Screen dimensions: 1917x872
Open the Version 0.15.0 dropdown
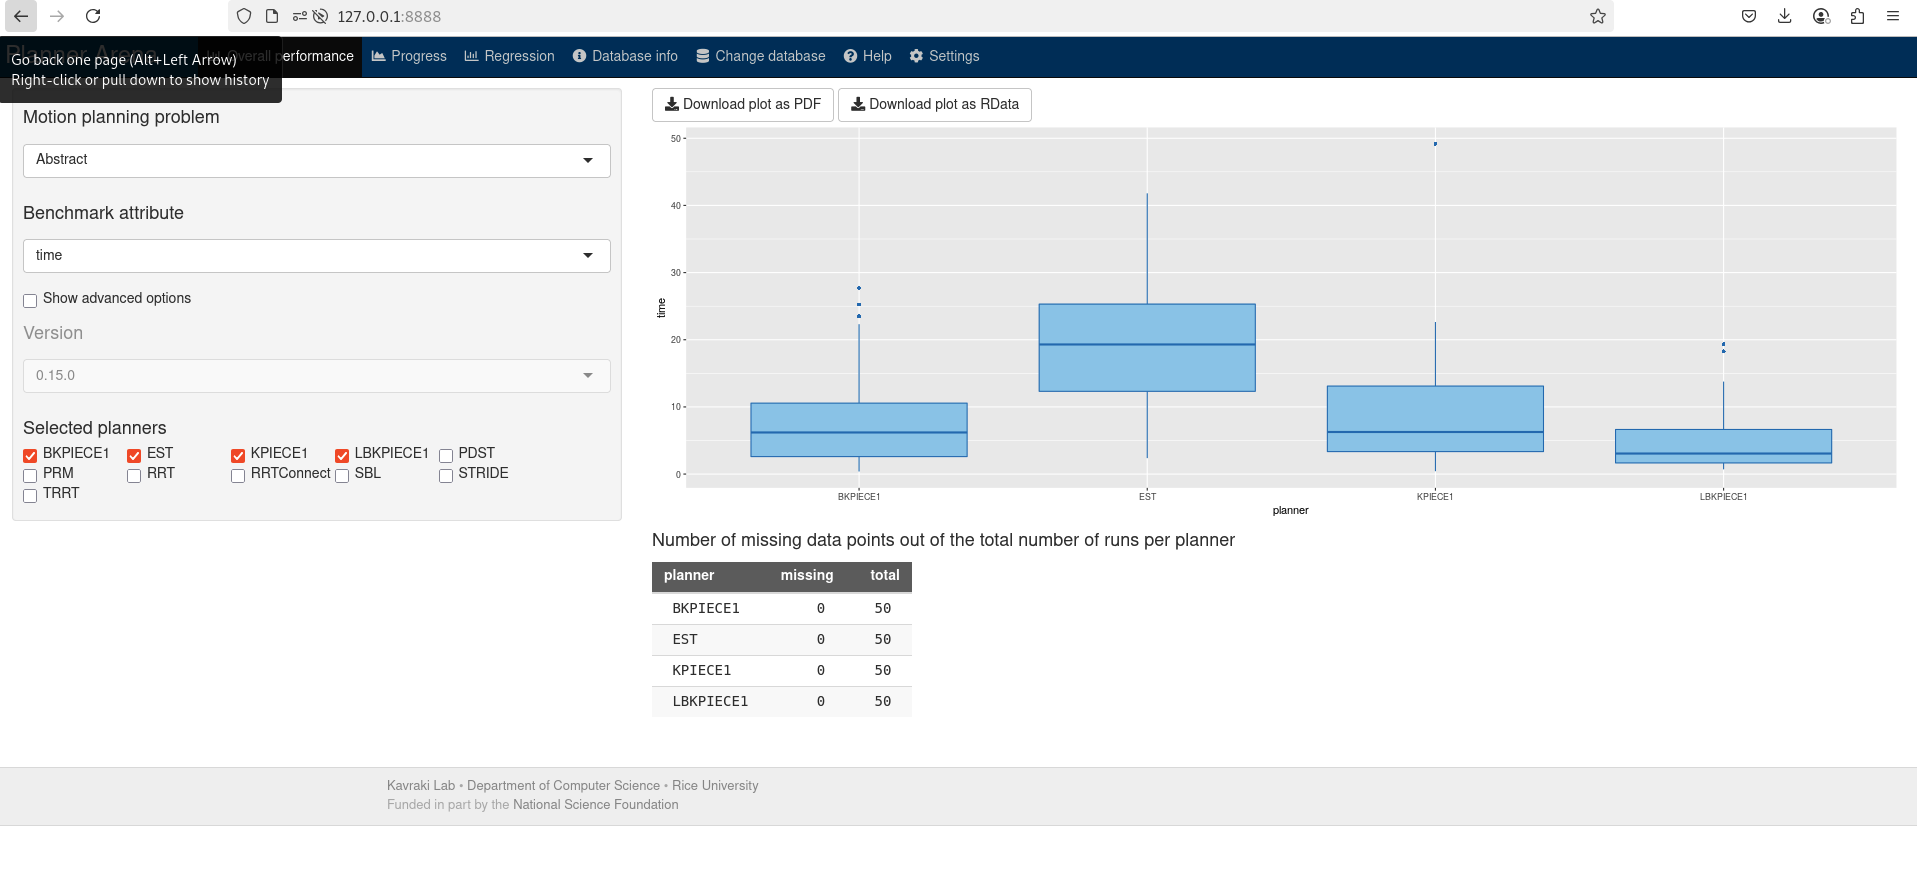coord(317,376)
